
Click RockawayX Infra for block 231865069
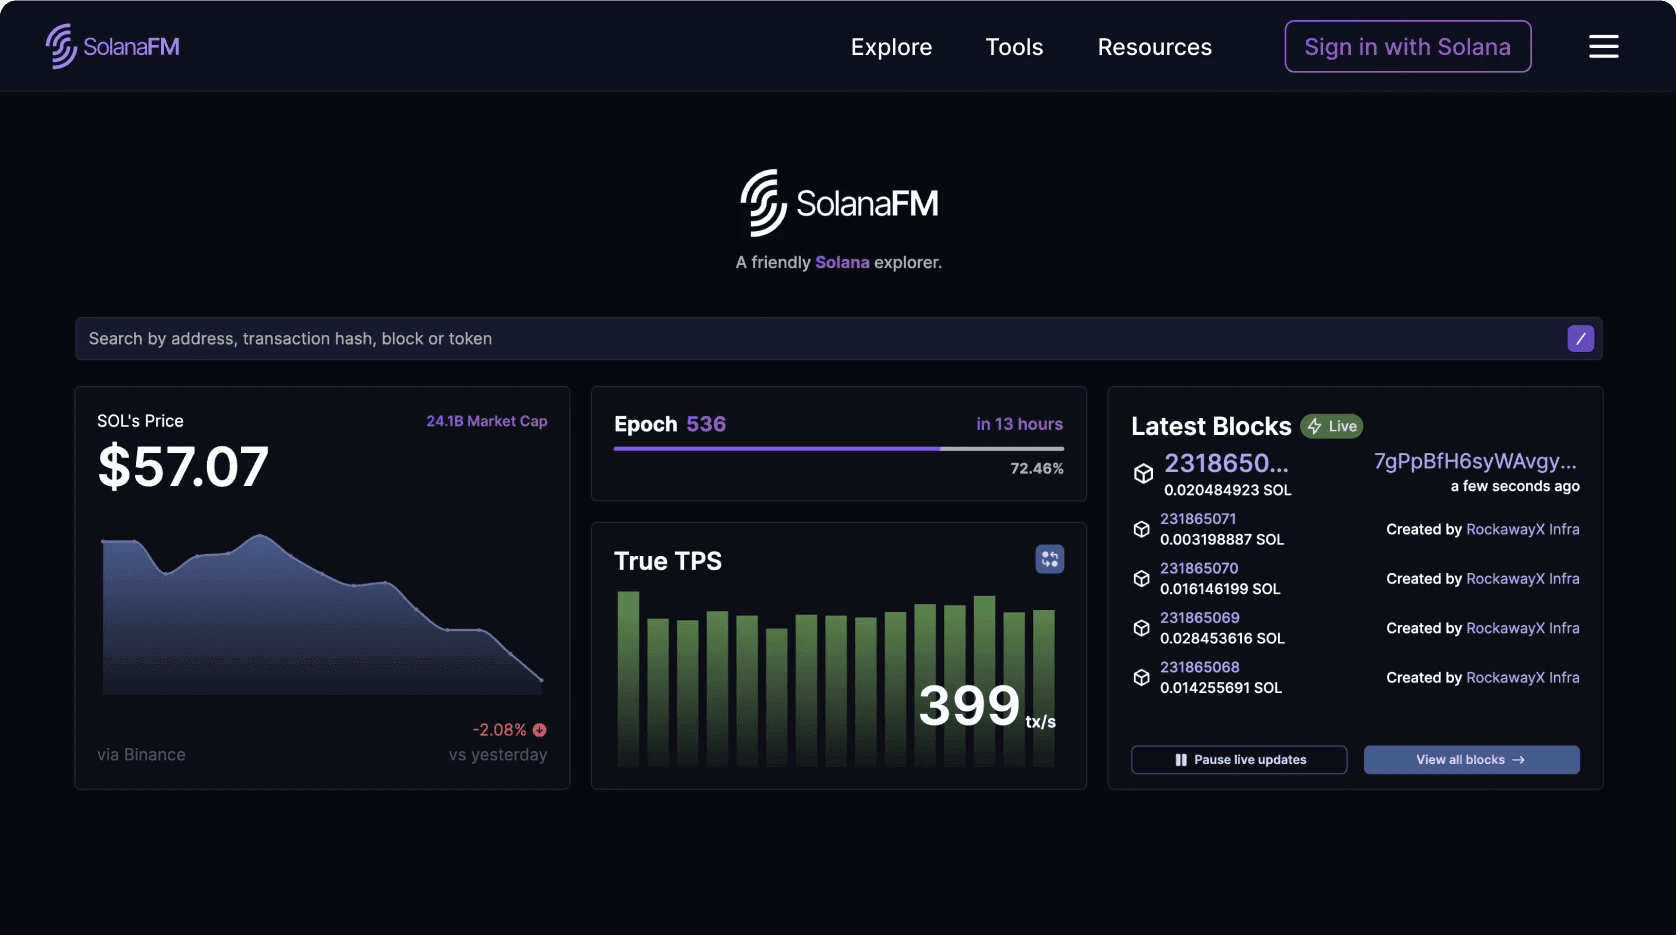(1523, 628)
